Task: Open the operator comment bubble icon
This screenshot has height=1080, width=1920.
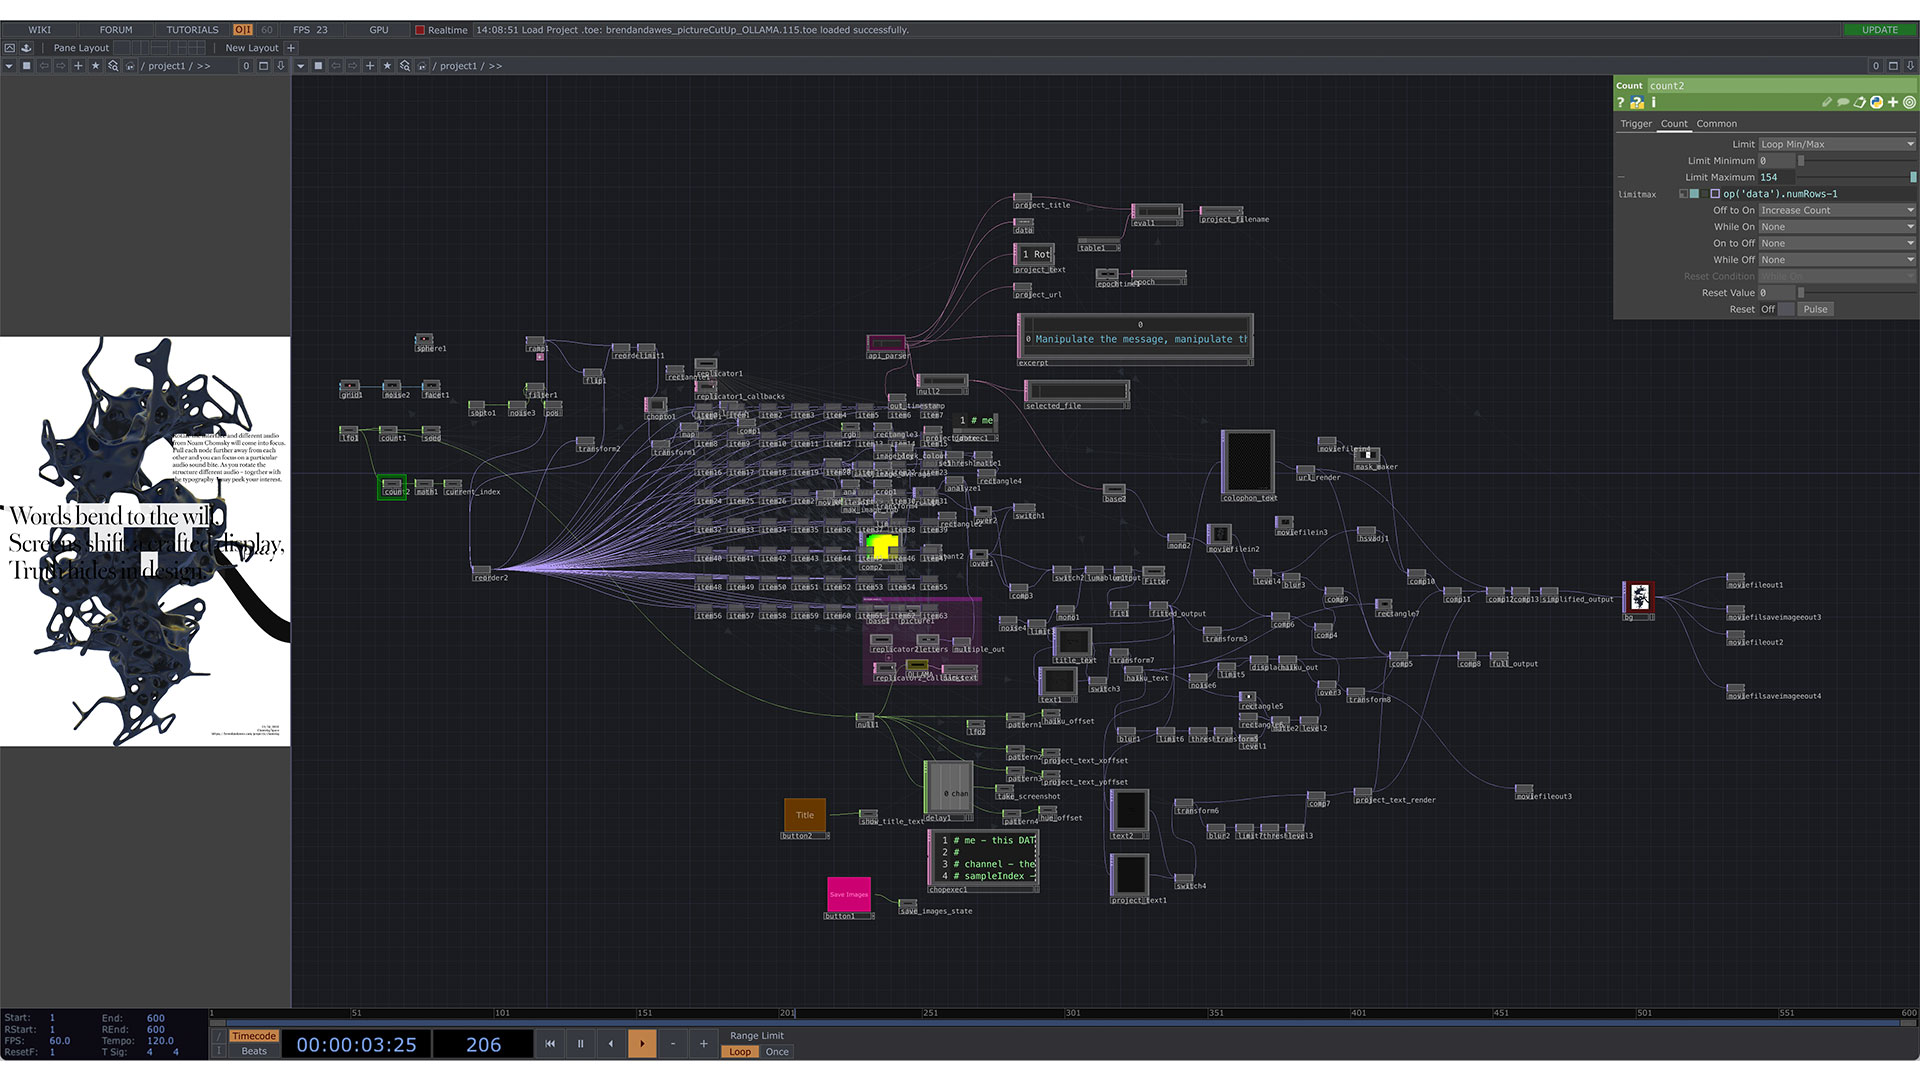Action: (1843, 102)
